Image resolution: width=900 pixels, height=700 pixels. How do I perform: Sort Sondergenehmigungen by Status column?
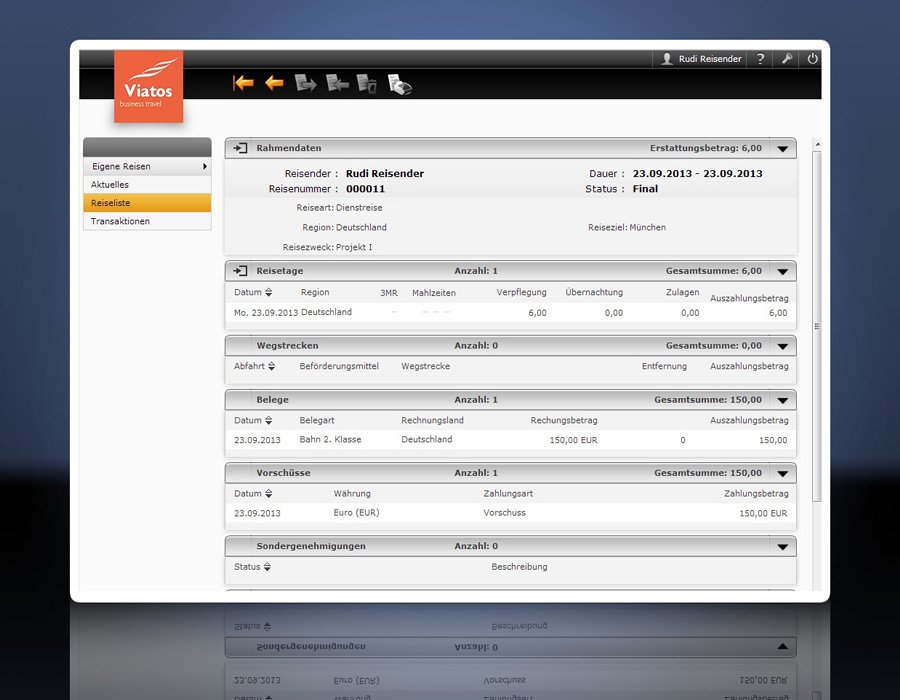267,567
